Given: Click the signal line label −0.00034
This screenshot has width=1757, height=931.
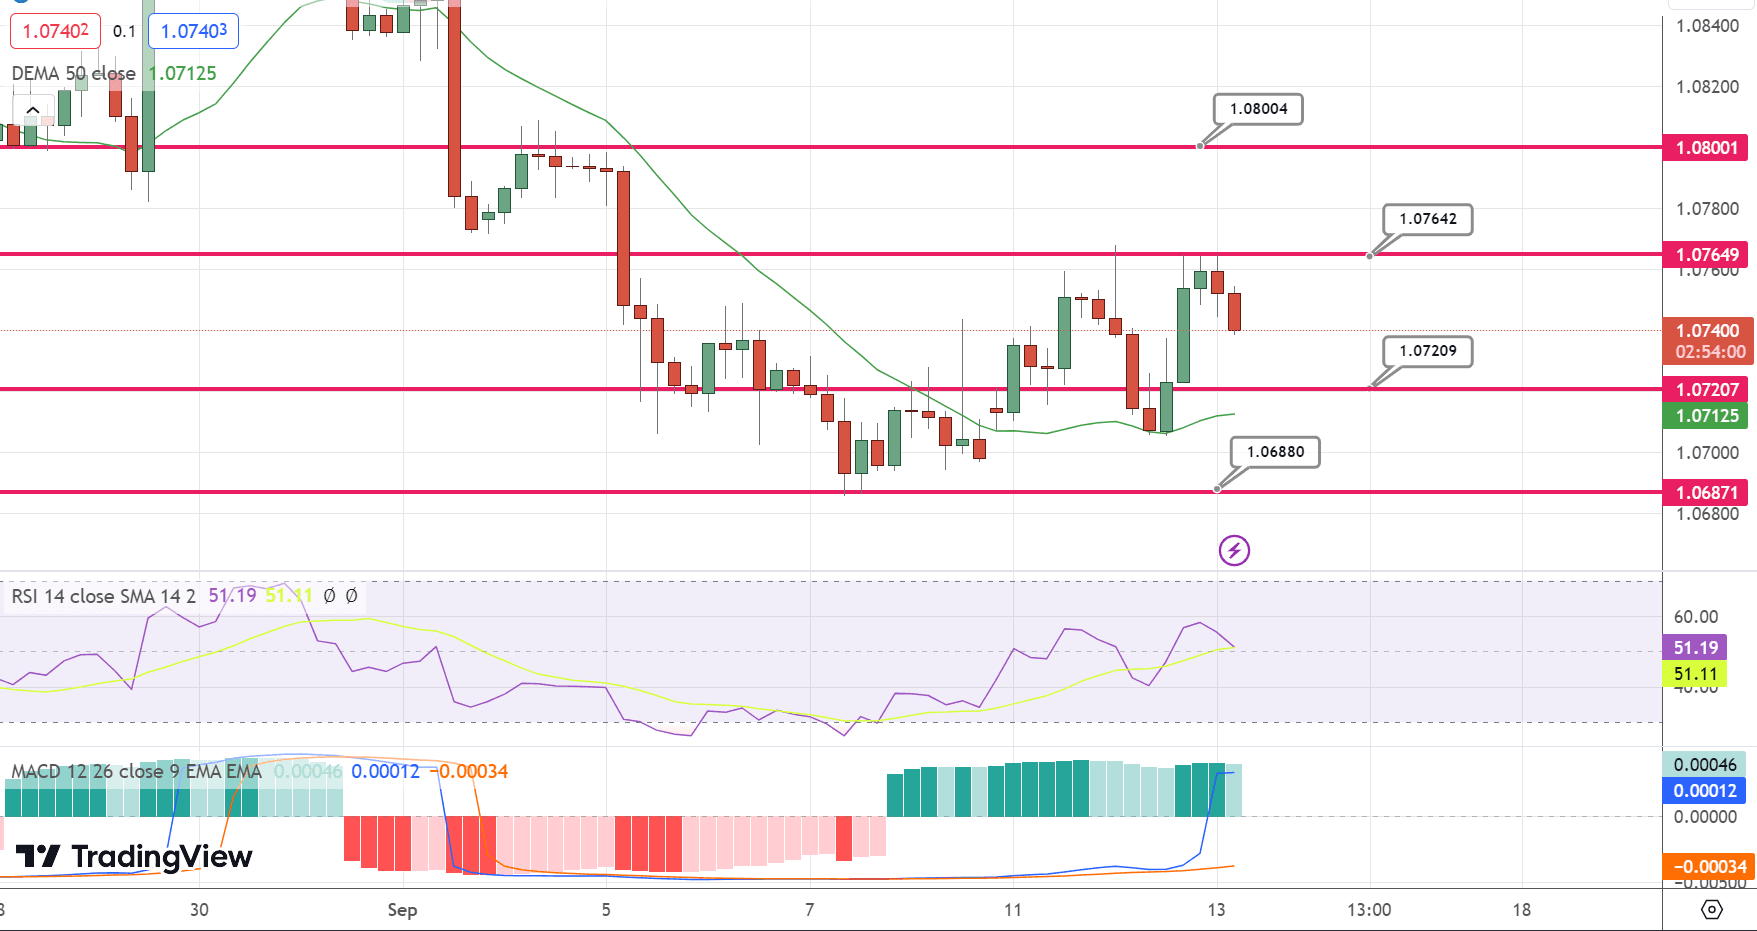Looking at the screenshot, I should pyautogui.click(x=1708, y=867).
